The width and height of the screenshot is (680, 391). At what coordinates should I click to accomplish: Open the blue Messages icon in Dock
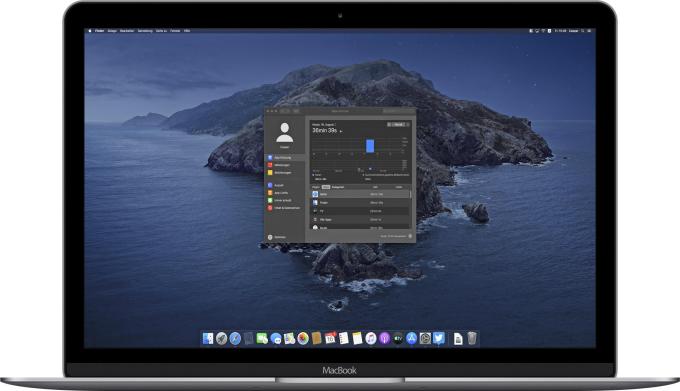tap(276, 338)
